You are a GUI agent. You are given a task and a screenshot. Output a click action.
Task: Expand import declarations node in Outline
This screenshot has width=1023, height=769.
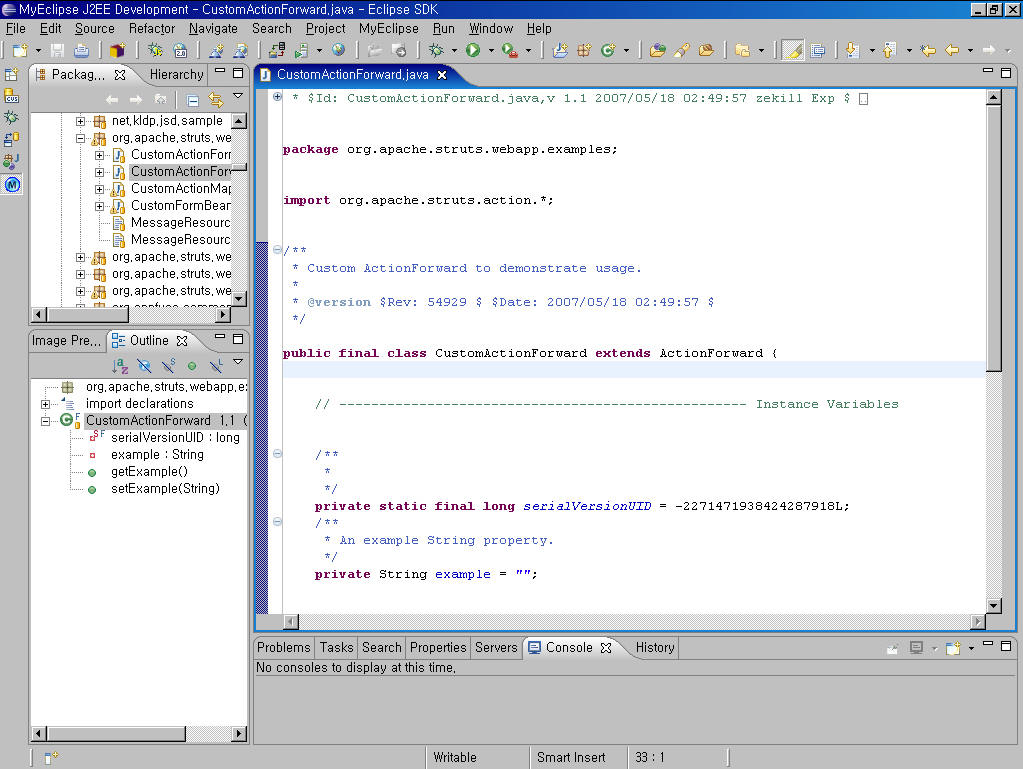coord(46,404)
